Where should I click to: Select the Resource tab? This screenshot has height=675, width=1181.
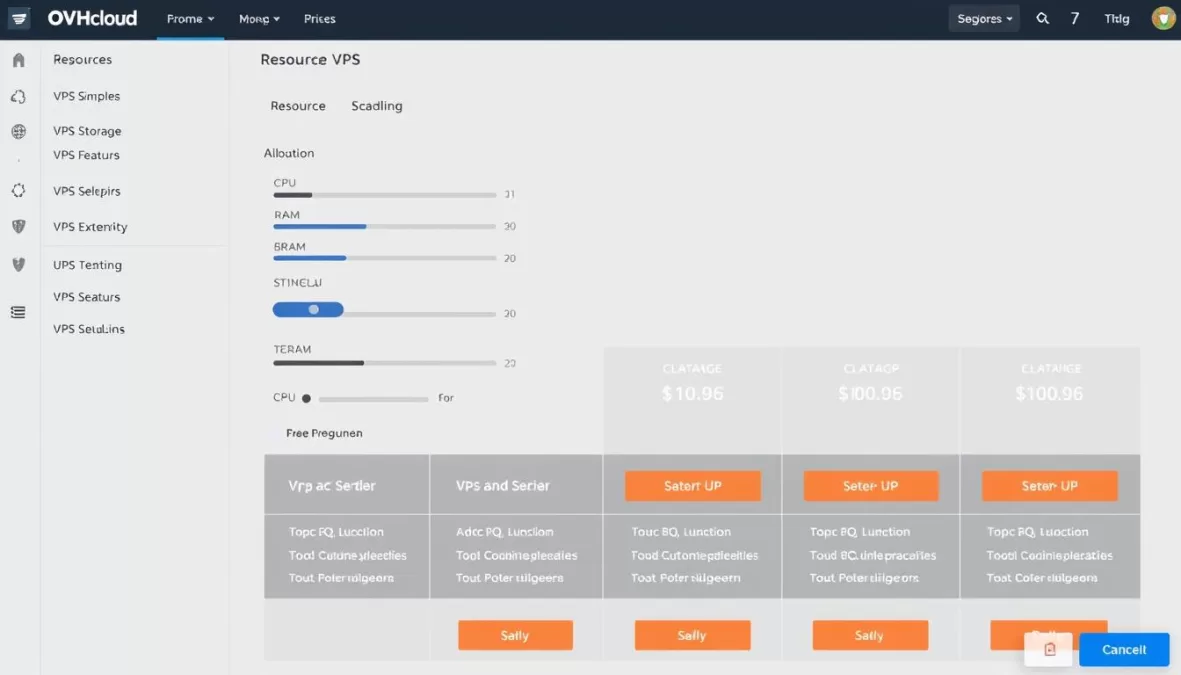(x=297, y=106)
